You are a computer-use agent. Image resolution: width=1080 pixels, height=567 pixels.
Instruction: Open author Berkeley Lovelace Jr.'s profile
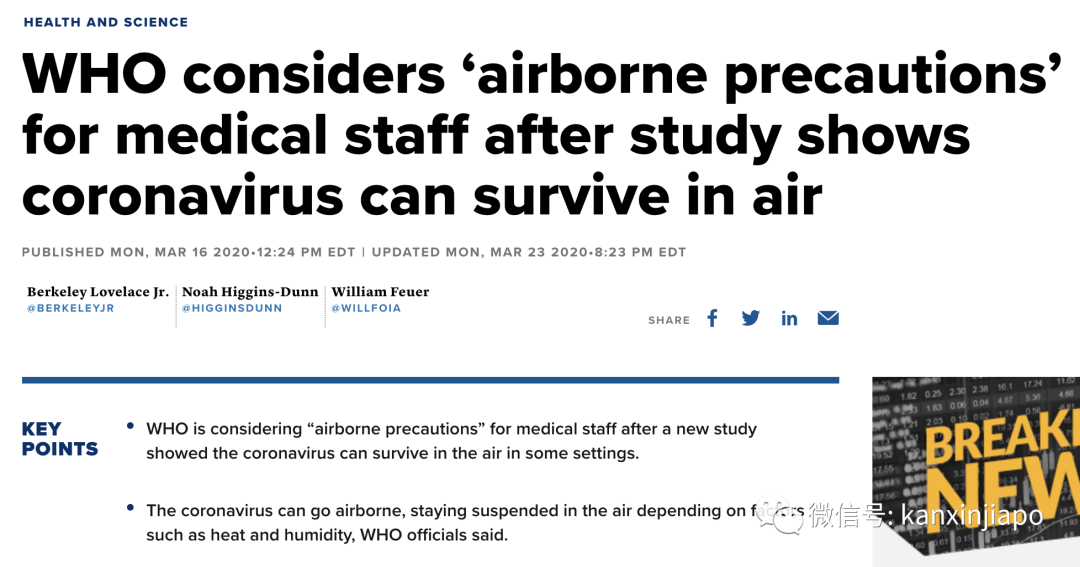point(98,292)
